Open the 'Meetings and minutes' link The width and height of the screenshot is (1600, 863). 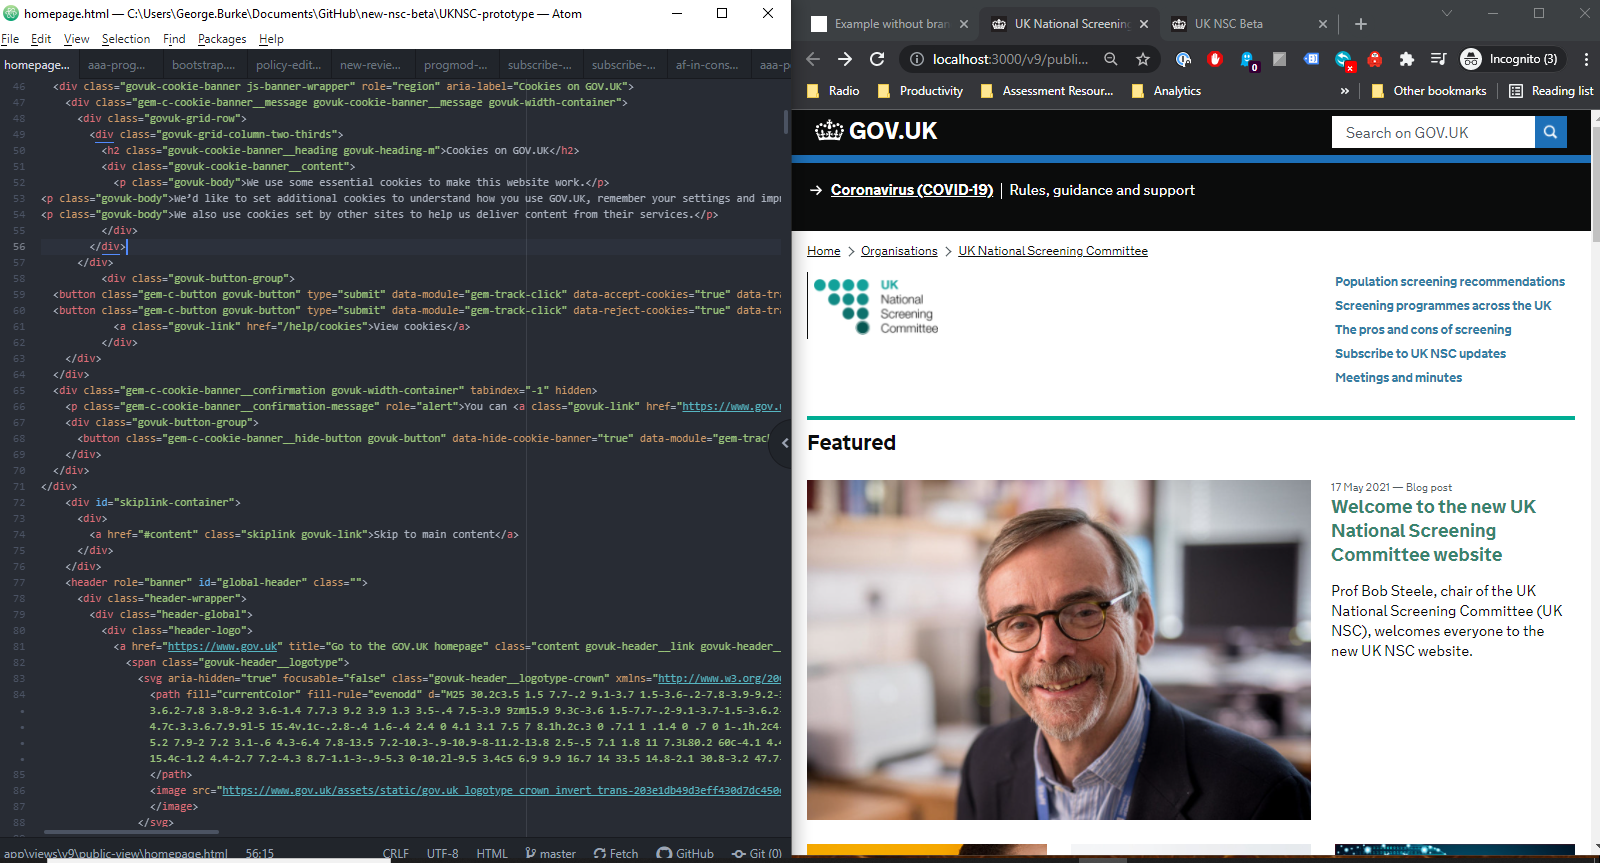pyautogui.click(x=1398, y=378)
